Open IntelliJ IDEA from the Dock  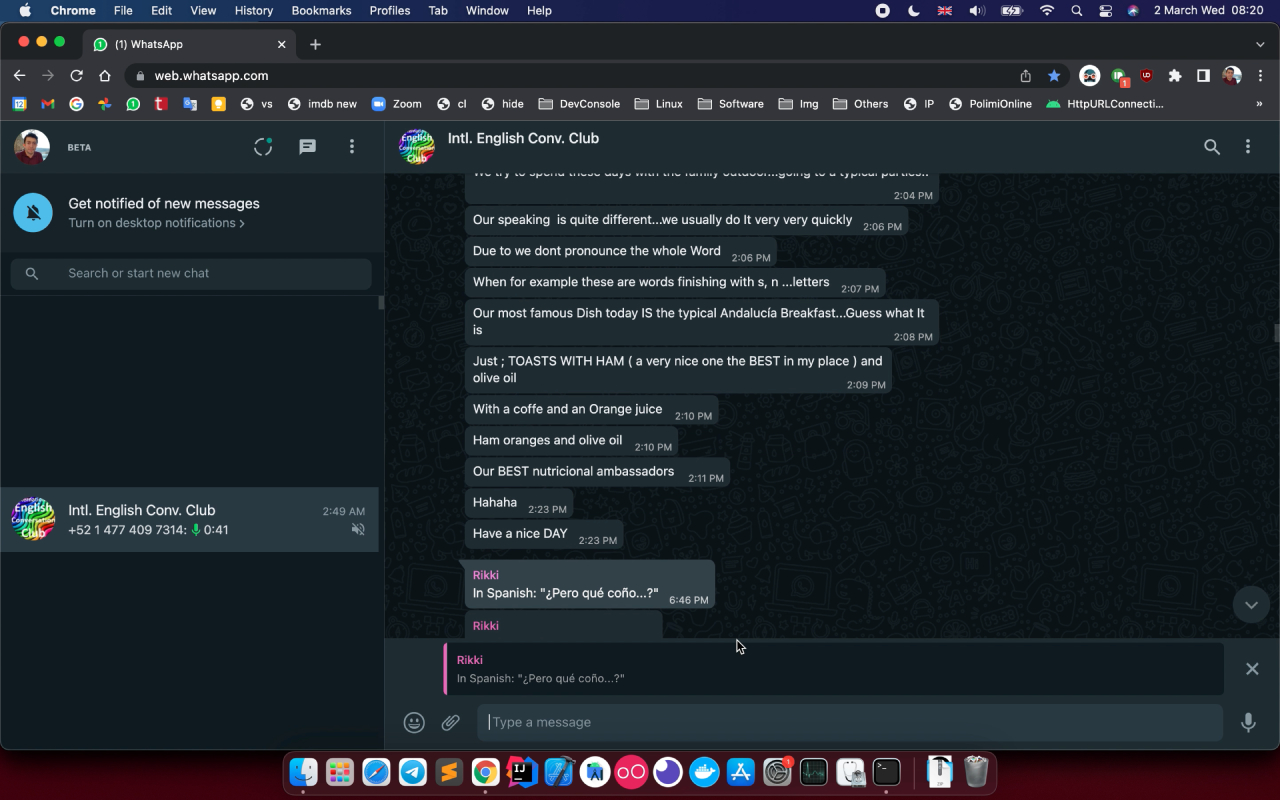(x=522, y=772)
